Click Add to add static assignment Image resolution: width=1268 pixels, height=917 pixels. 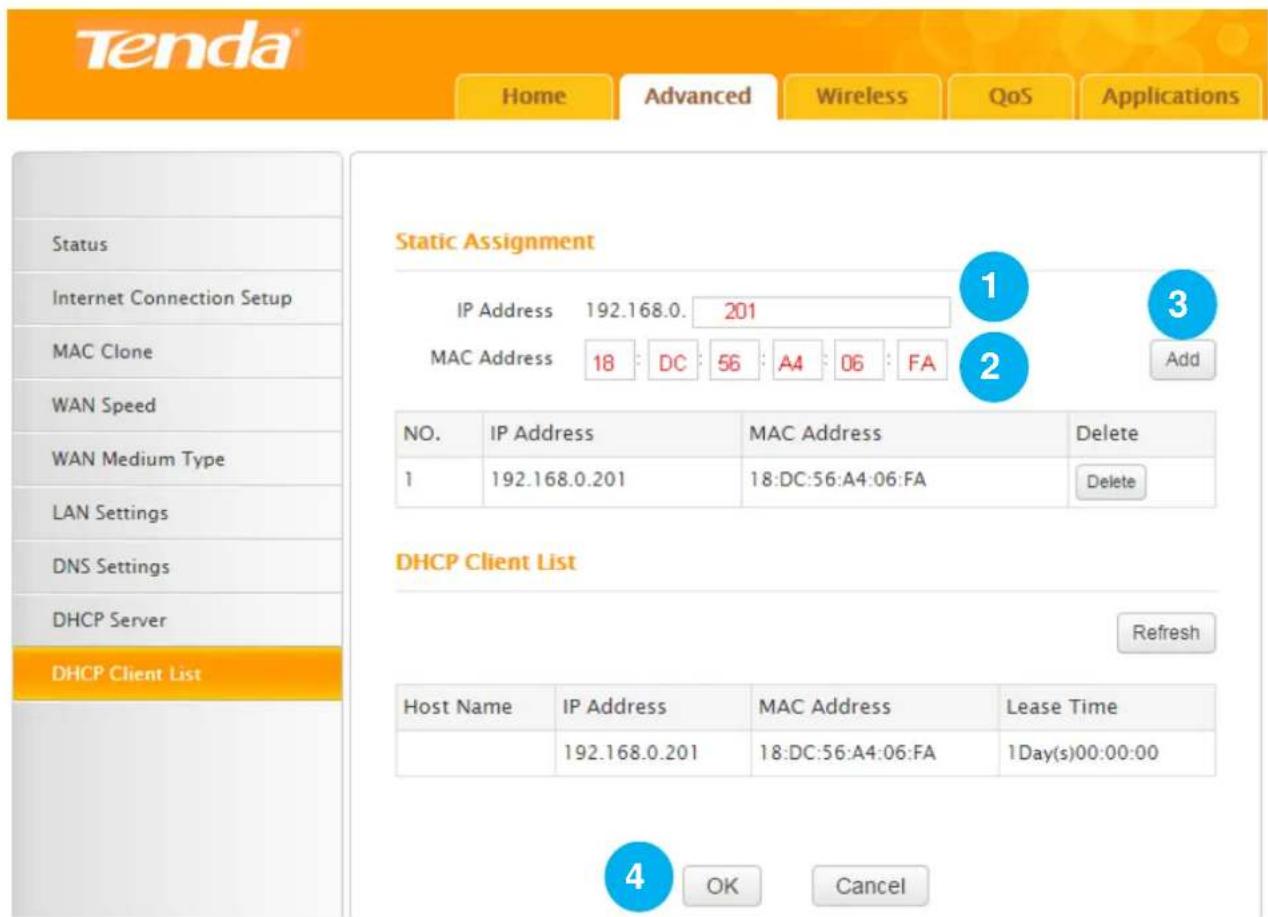(1182, 361)
